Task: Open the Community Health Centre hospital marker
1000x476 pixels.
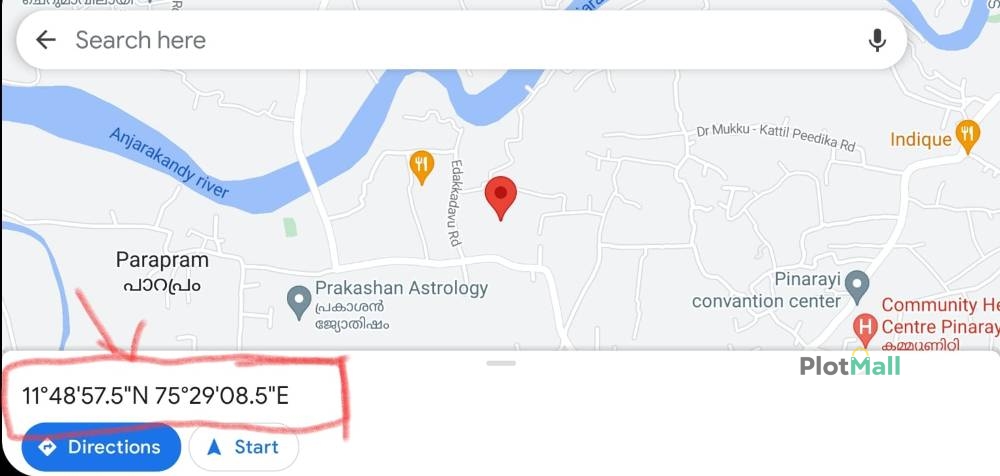Action: (865, 329)
